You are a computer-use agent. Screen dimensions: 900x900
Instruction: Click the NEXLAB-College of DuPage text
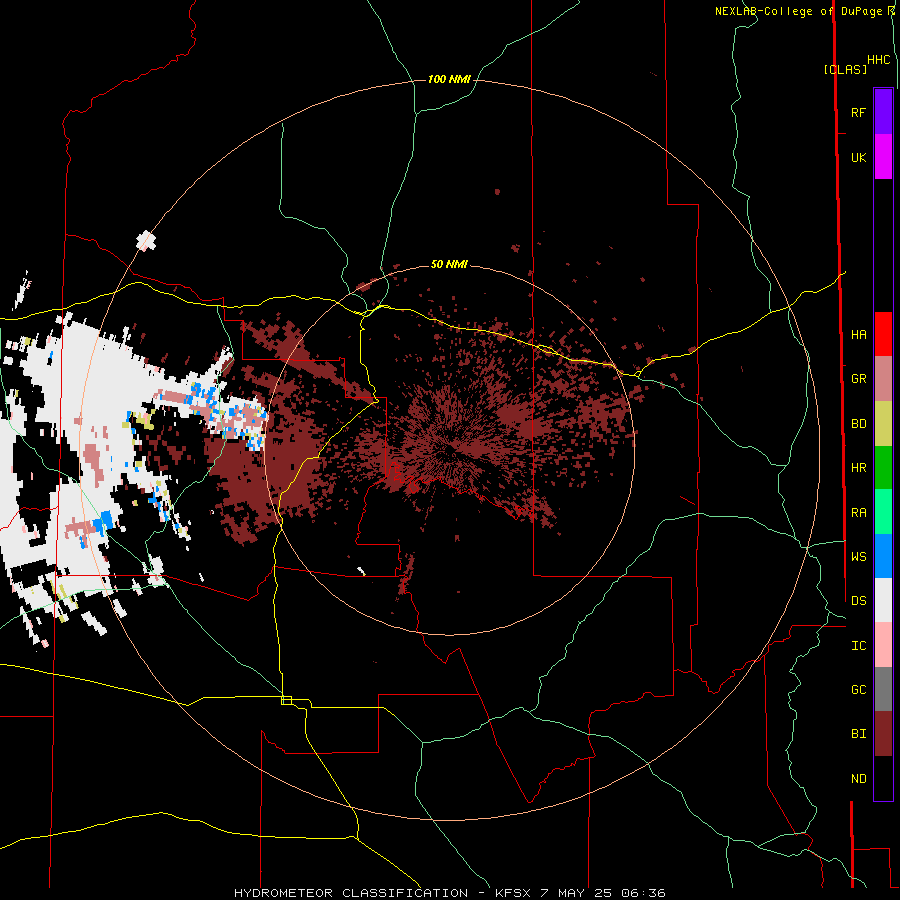800,11
